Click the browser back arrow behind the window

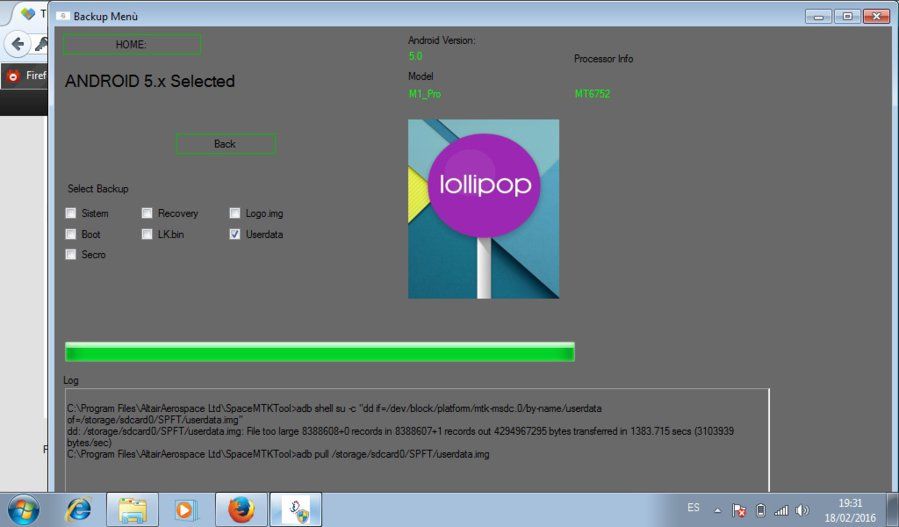[17, 44]
